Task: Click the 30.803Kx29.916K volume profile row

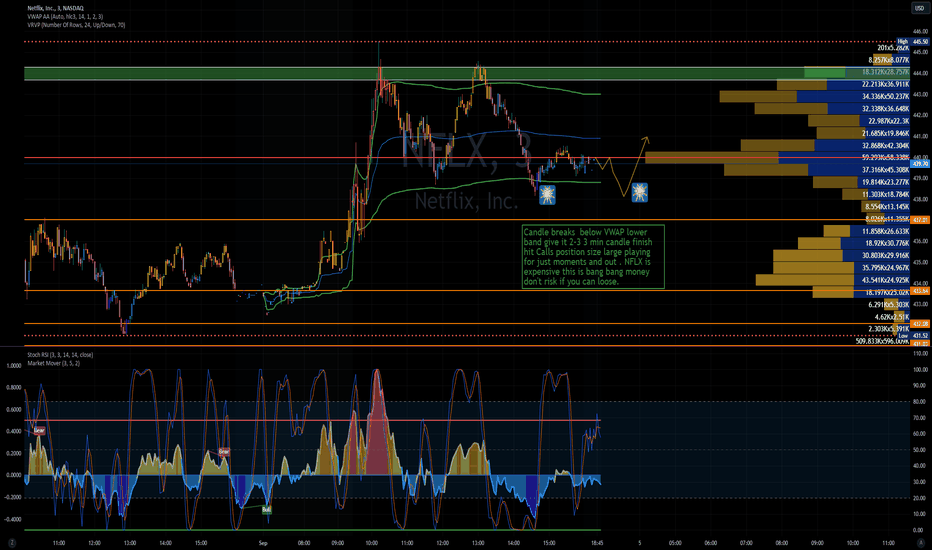Action: tap(841, 255)
